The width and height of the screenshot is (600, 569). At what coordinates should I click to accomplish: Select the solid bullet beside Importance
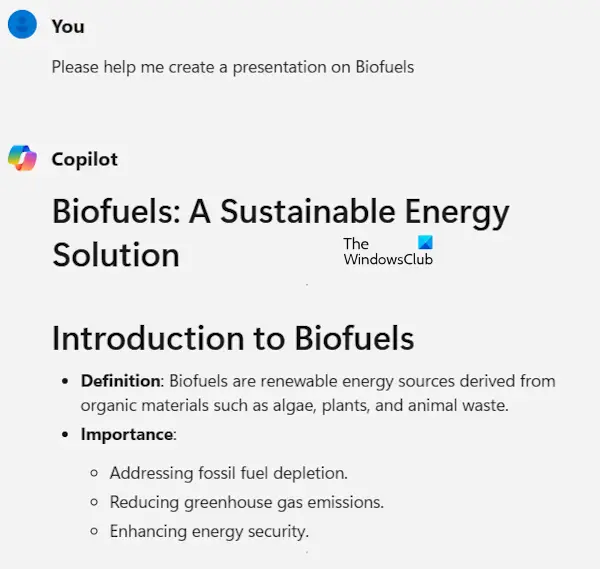65,435
